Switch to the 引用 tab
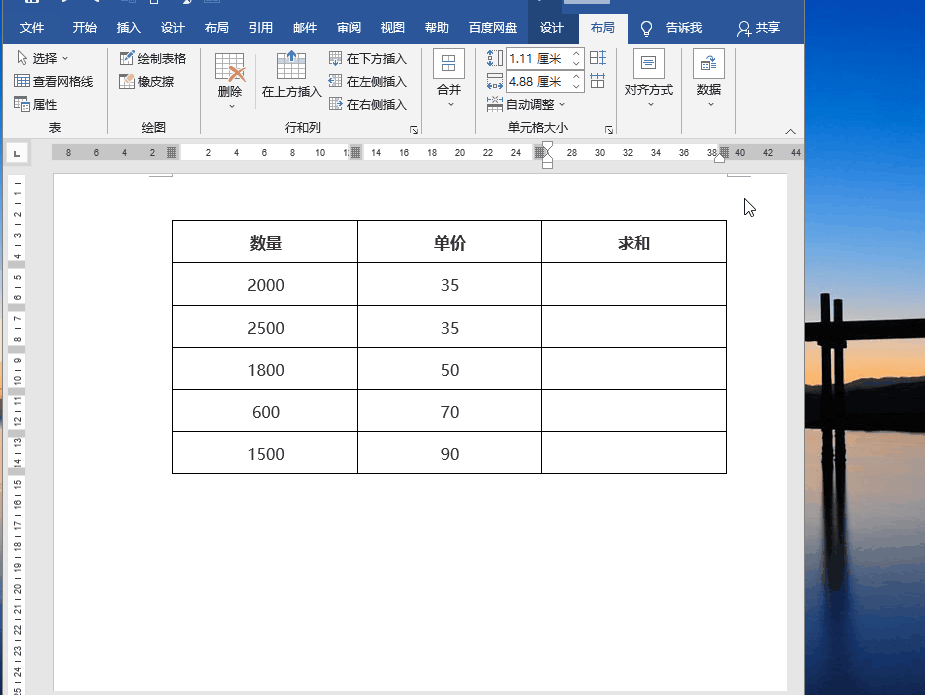The height and width of the screenshot is (695, 925). [x=261, y=28]
